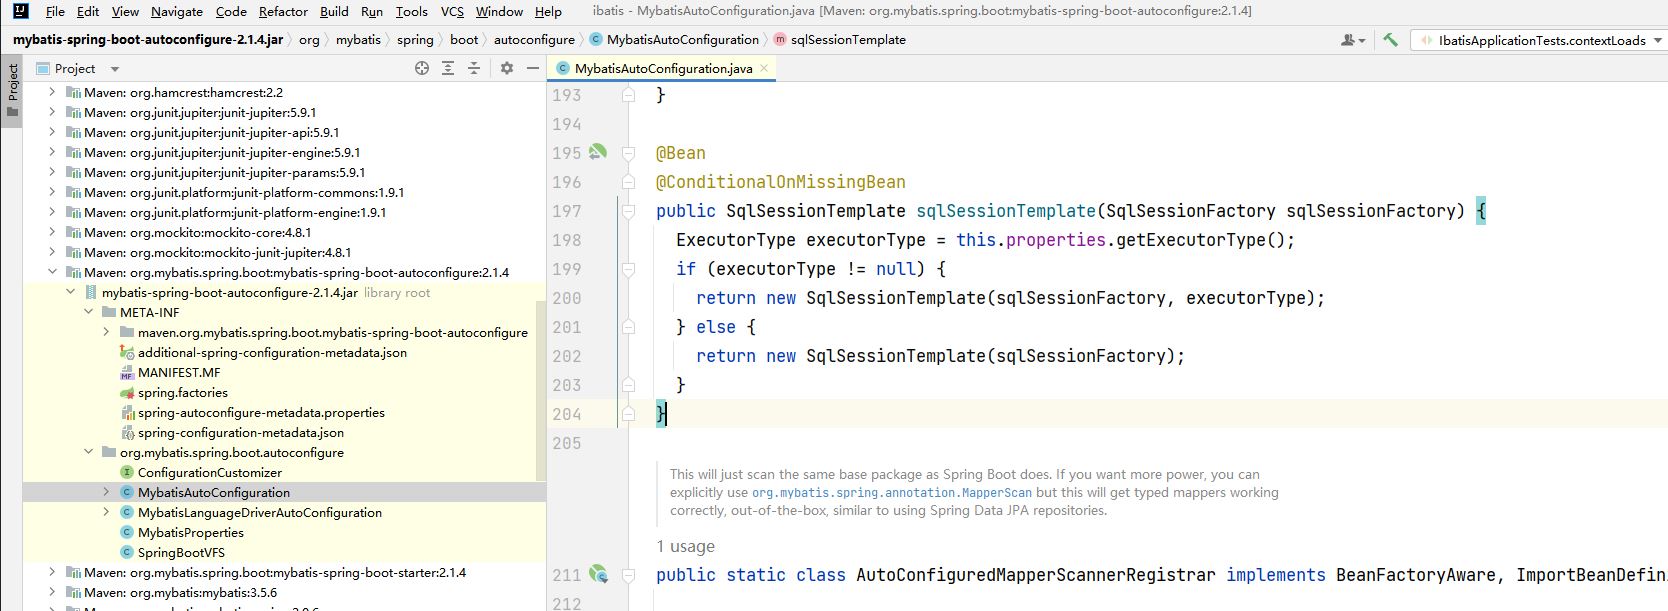
Task: Hide the Project tool window
Action: 533,68
